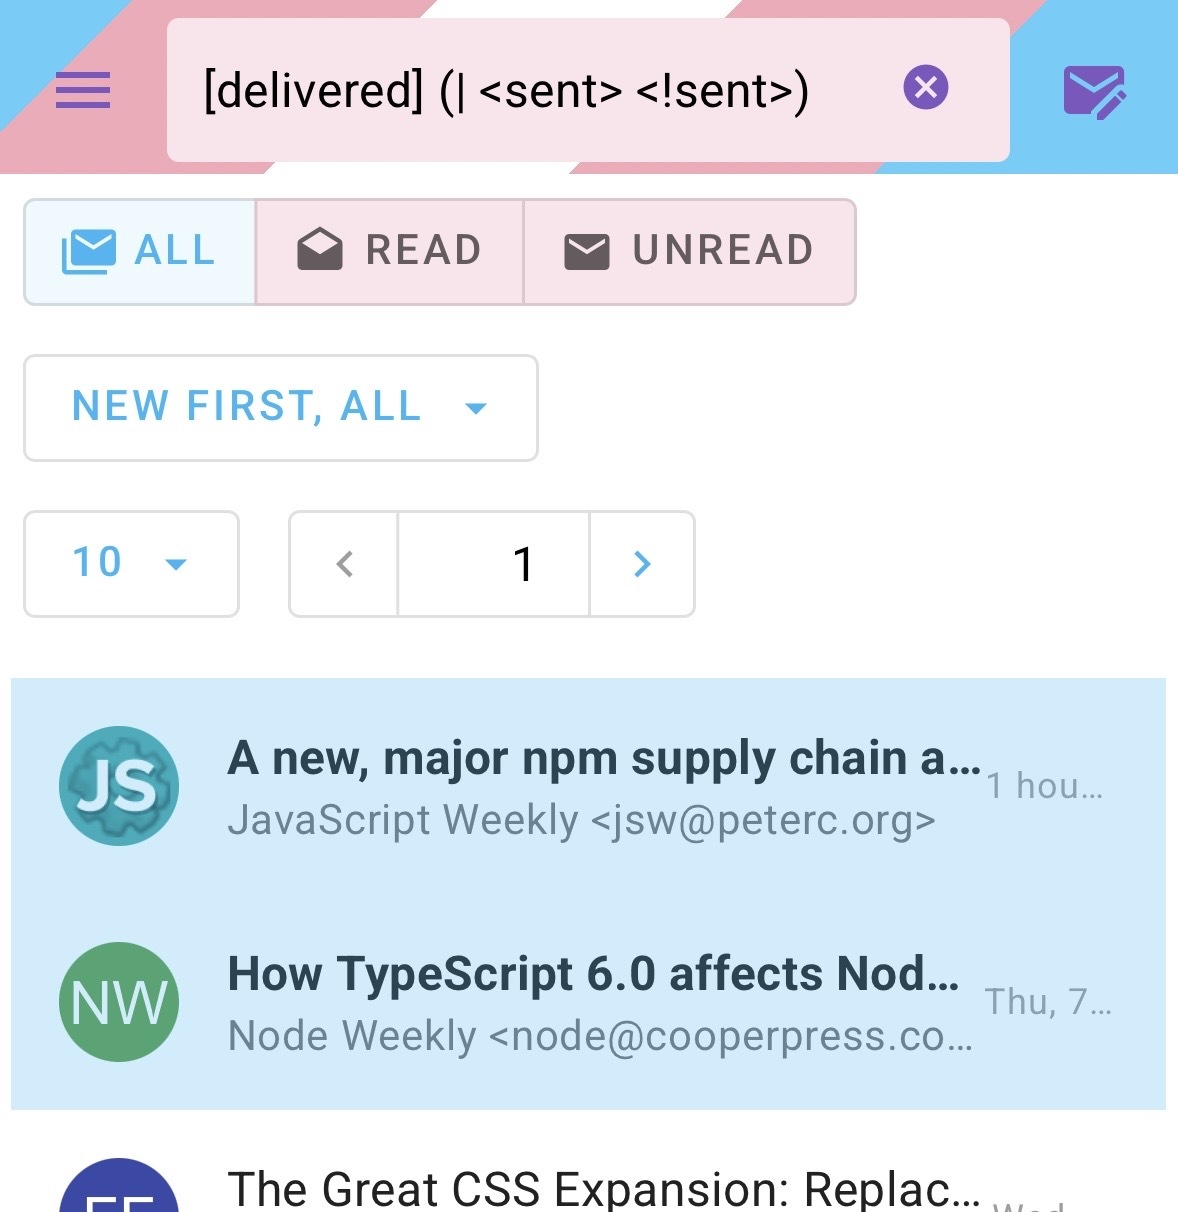
Task: Click the JavaScript Weekly sender avatar
Action: tap(119, 786)
